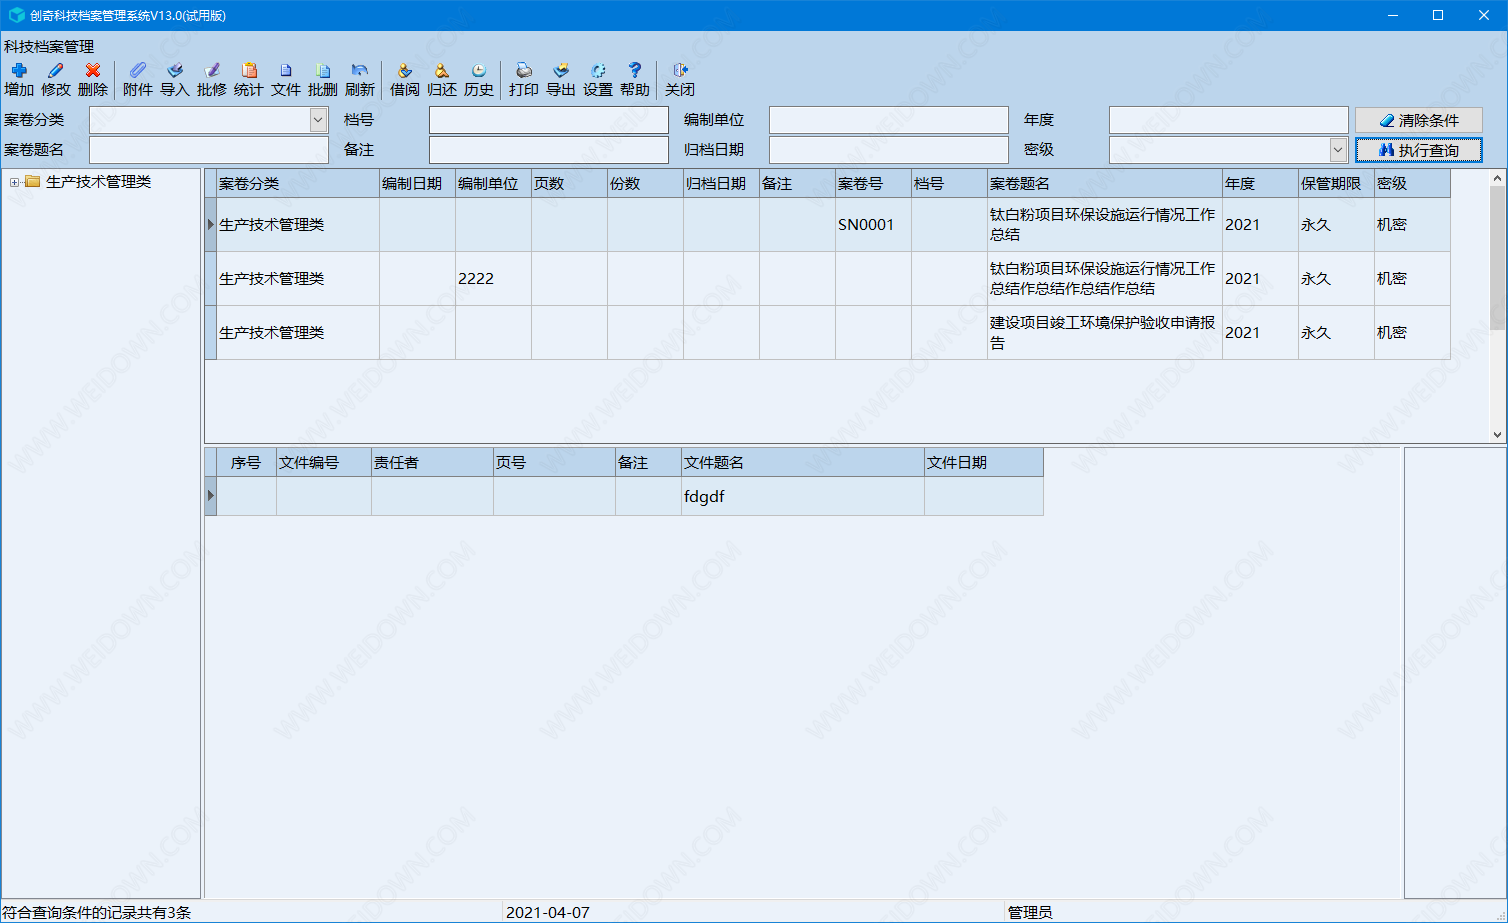Click the 清除条件 (Clear conditions) button

point(1419,120)
